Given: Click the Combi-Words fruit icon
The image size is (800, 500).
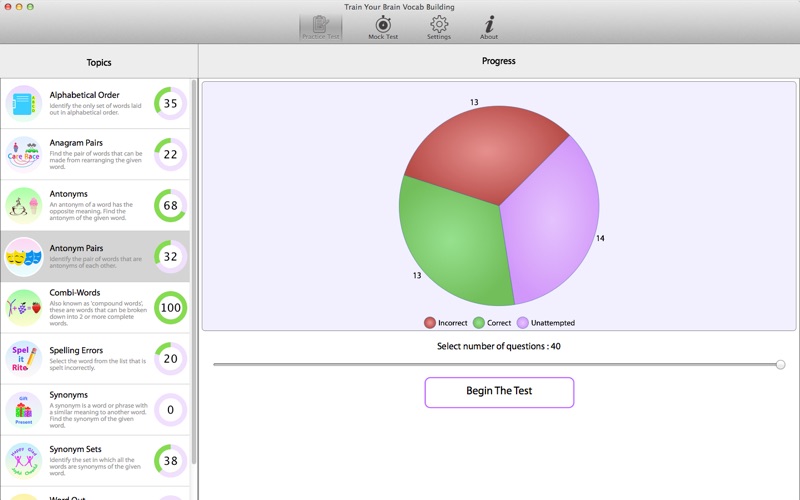Looking at the screenshot, I should point(23,308).
